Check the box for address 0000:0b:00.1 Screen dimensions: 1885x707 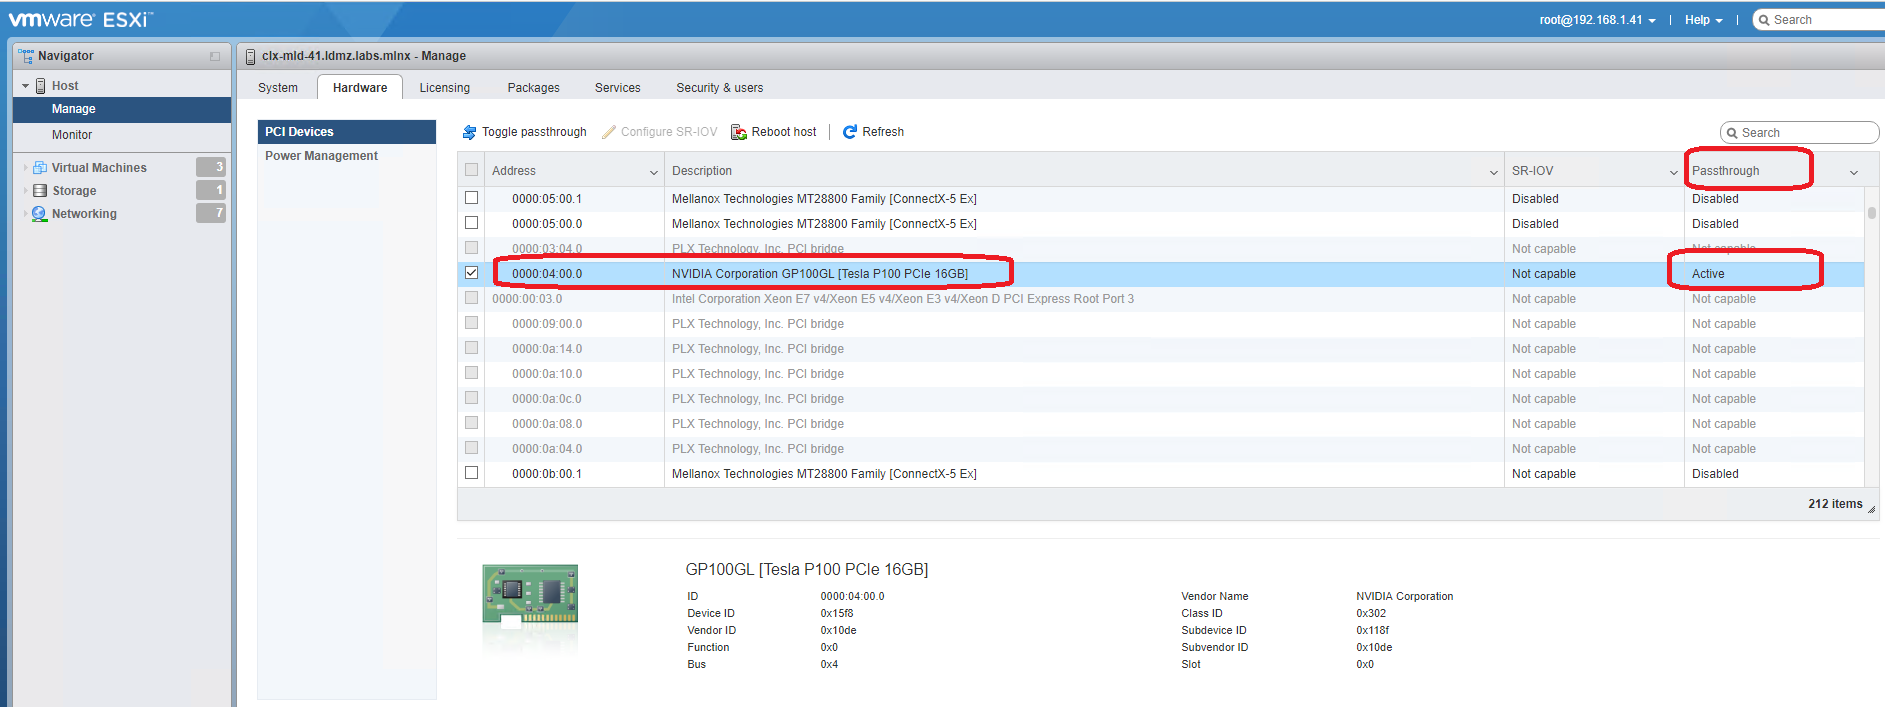471,473
